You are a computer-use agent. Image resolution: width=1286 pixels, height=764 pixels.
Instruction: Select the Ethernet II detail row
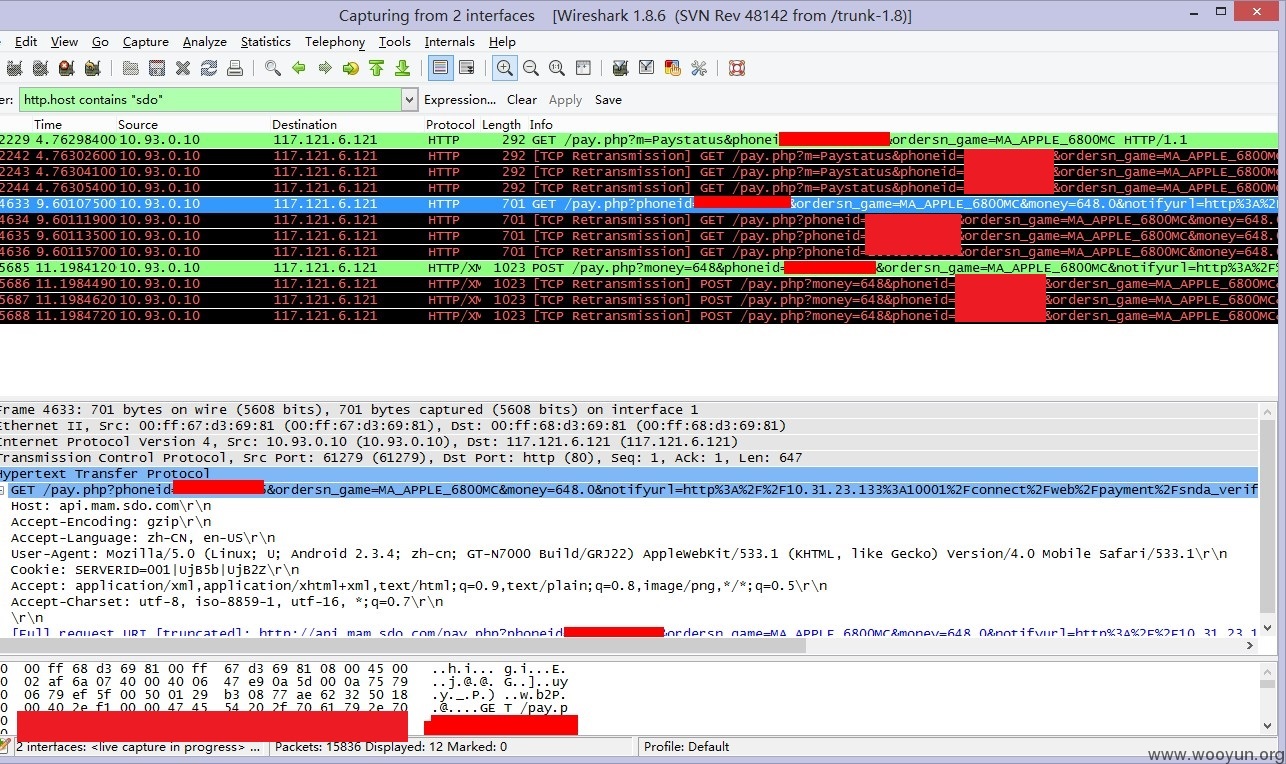click(x=630, y=426)
